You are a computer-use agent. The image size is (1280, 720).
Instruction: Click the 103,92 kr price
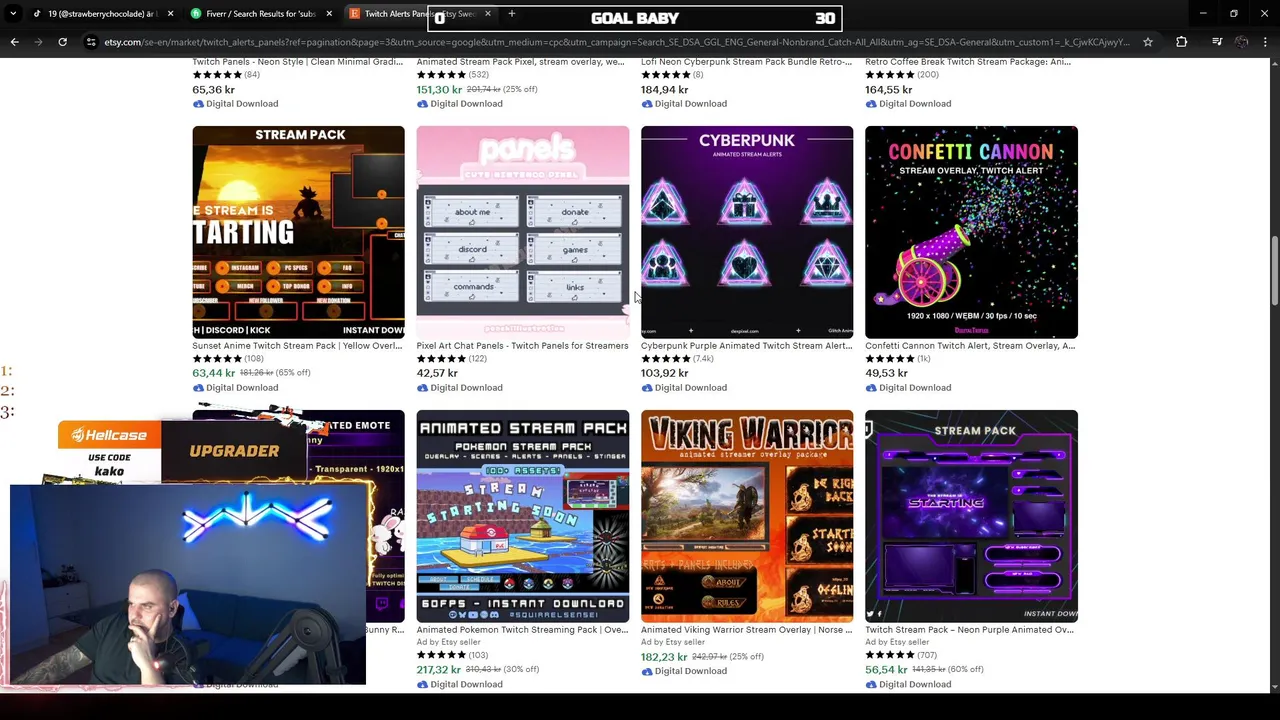click(664, 373)
